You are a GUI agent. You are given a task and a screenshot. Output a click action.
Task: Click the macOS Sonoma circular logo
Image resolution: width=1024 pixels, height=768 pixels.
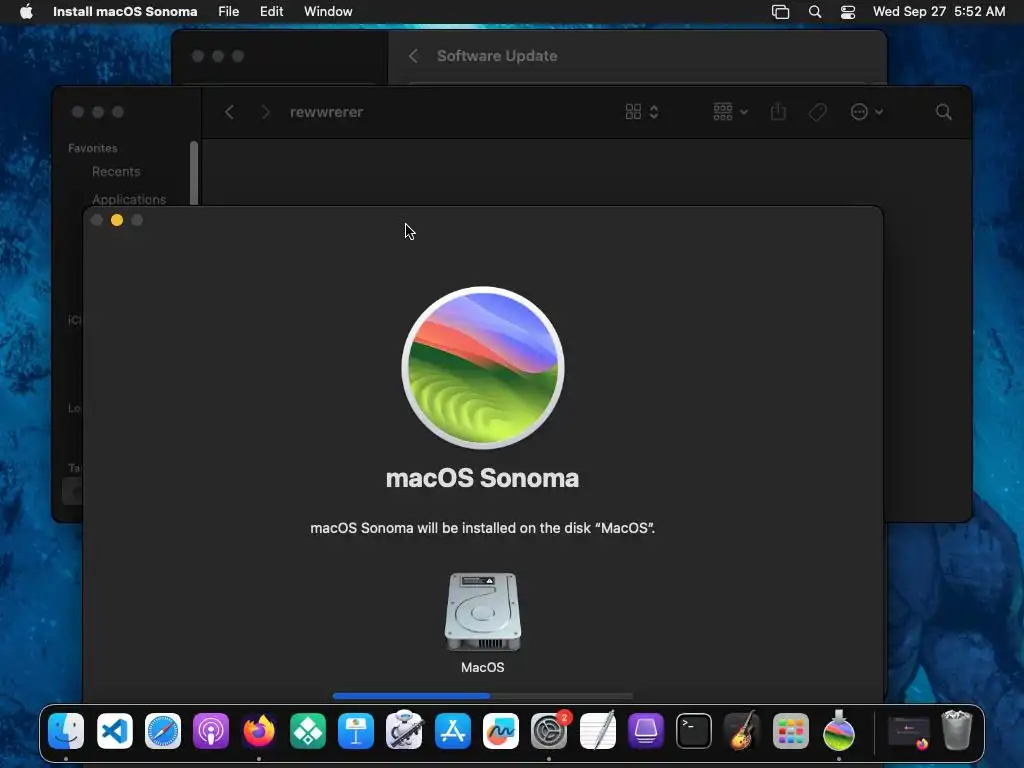(x=483, y=368)
